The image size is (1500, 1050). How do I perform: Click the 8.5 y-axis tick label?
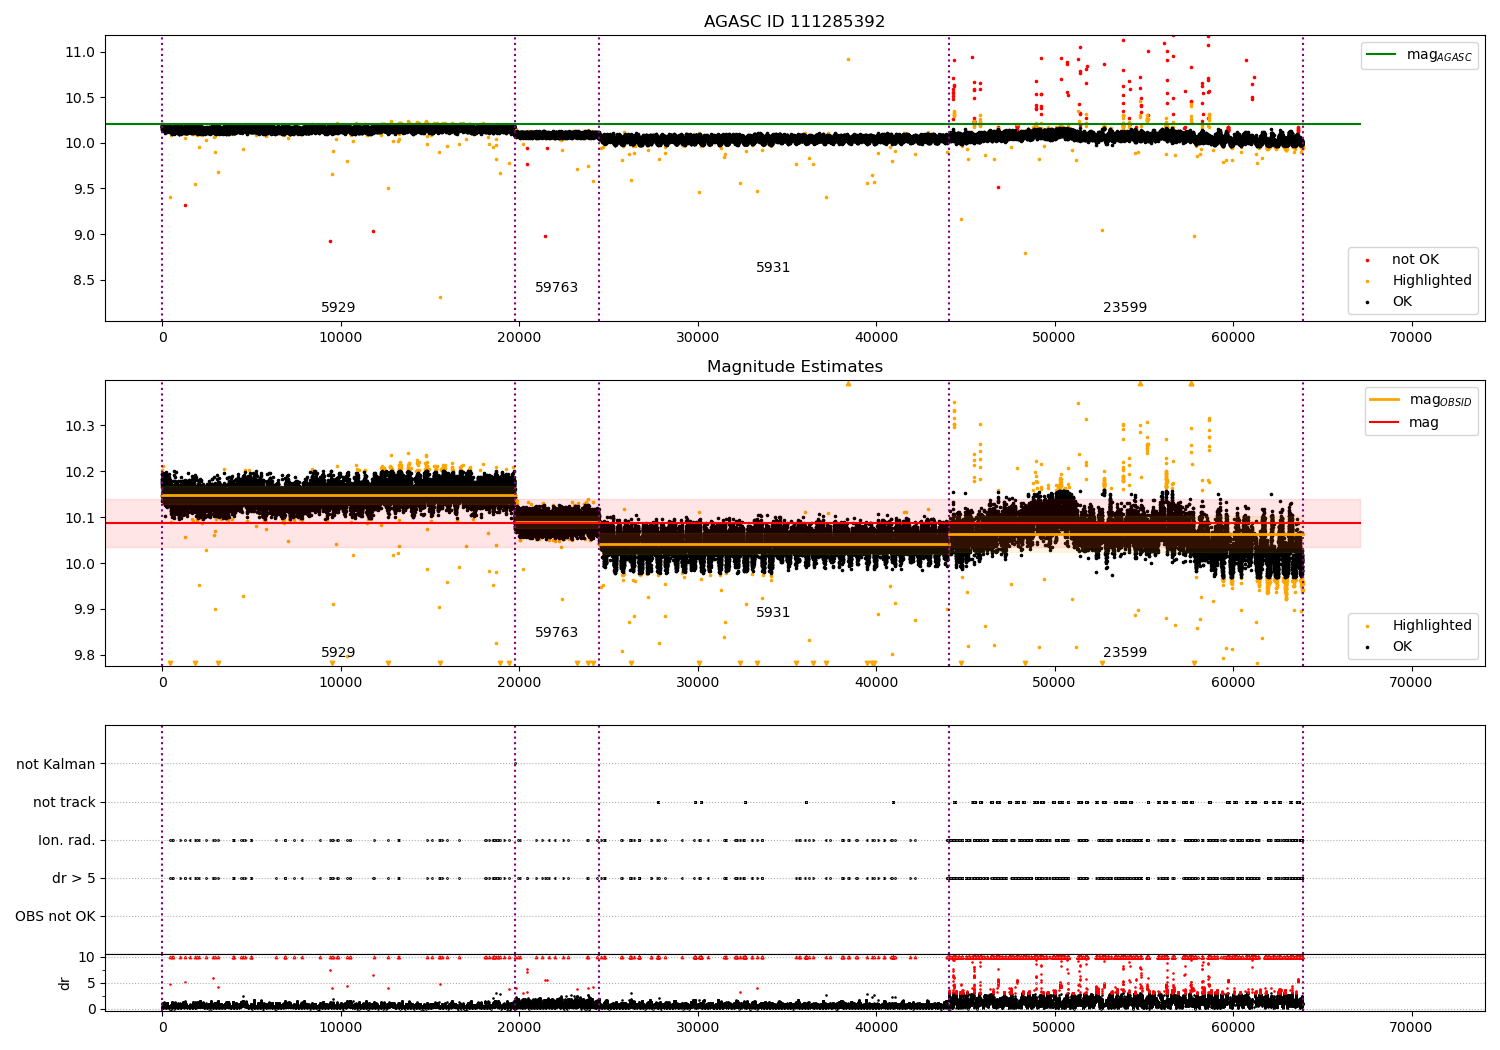87,280
